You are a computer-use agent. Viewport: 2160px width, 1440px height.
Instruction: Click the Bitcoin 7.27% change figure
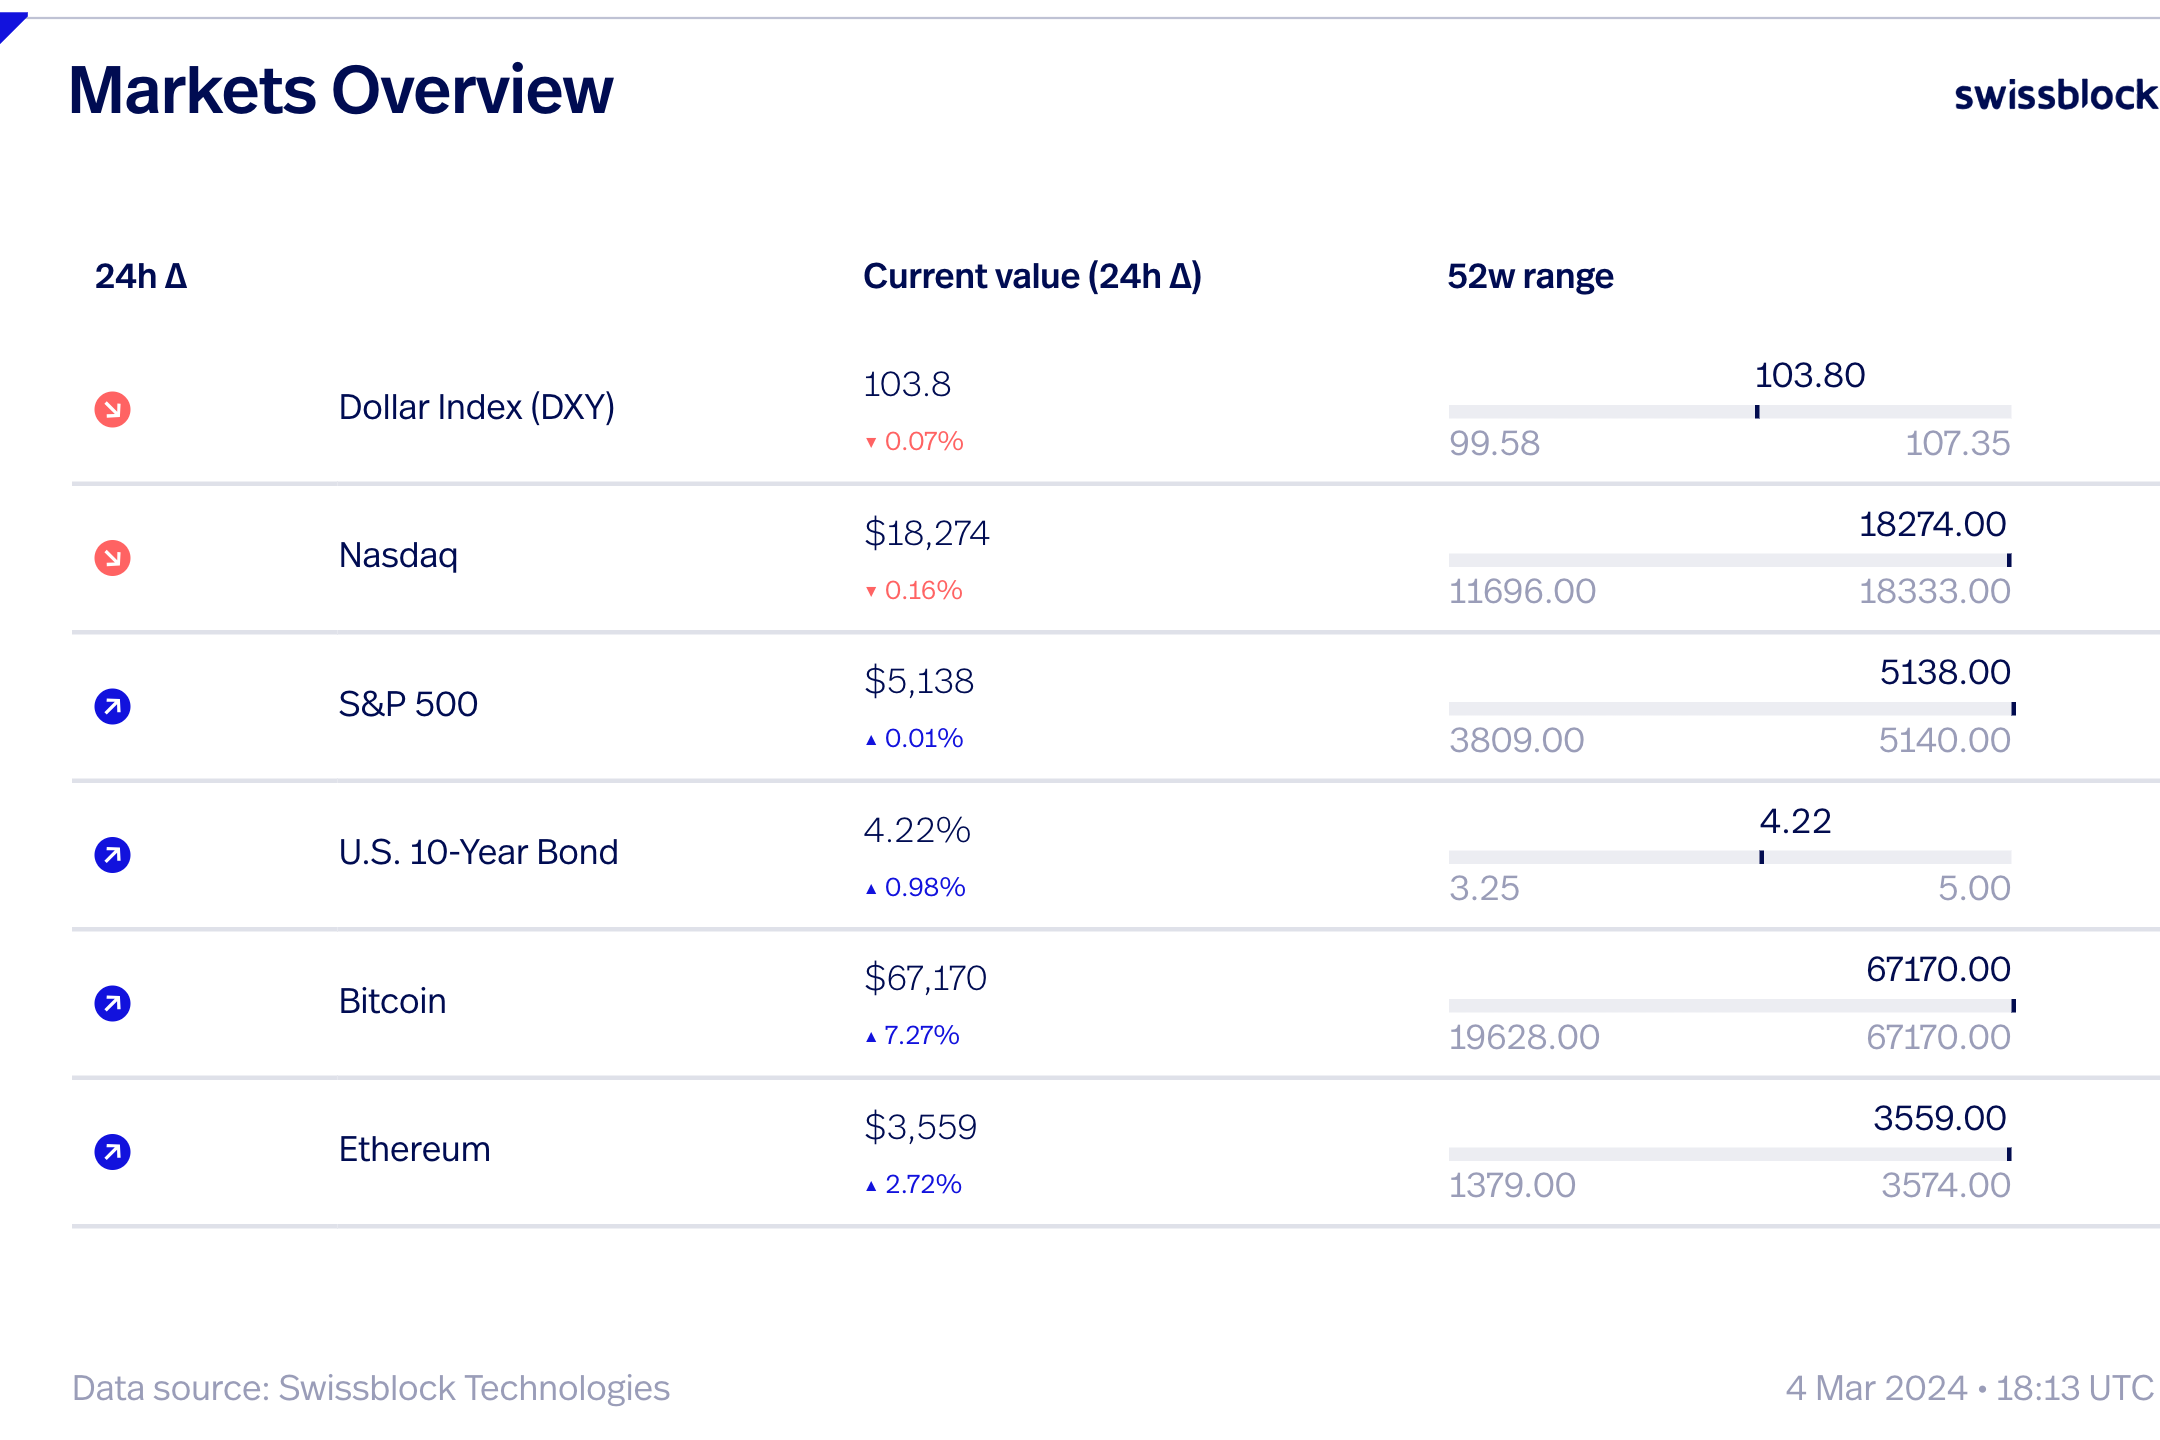(x=921, y=1035)
